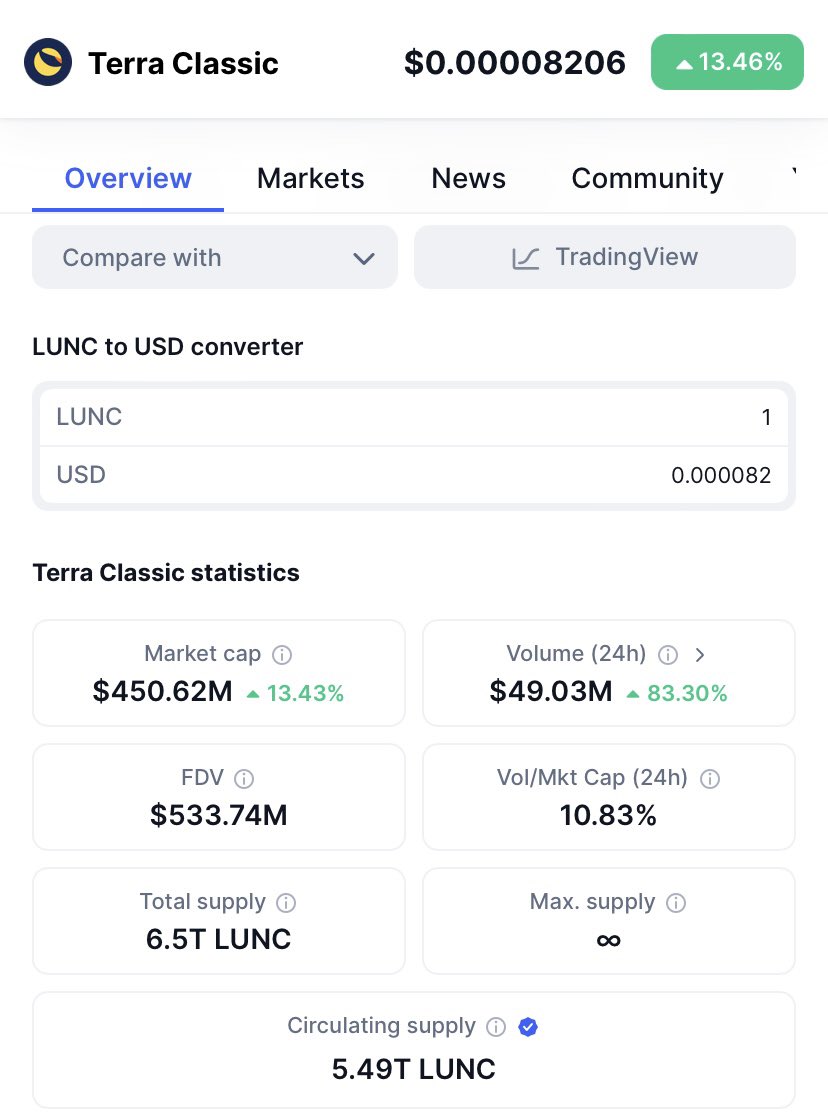The width and height of the screenshot is (828, 1116).
Task: Open the Market cap info tooltip icon
Action: tap(282, 654)
